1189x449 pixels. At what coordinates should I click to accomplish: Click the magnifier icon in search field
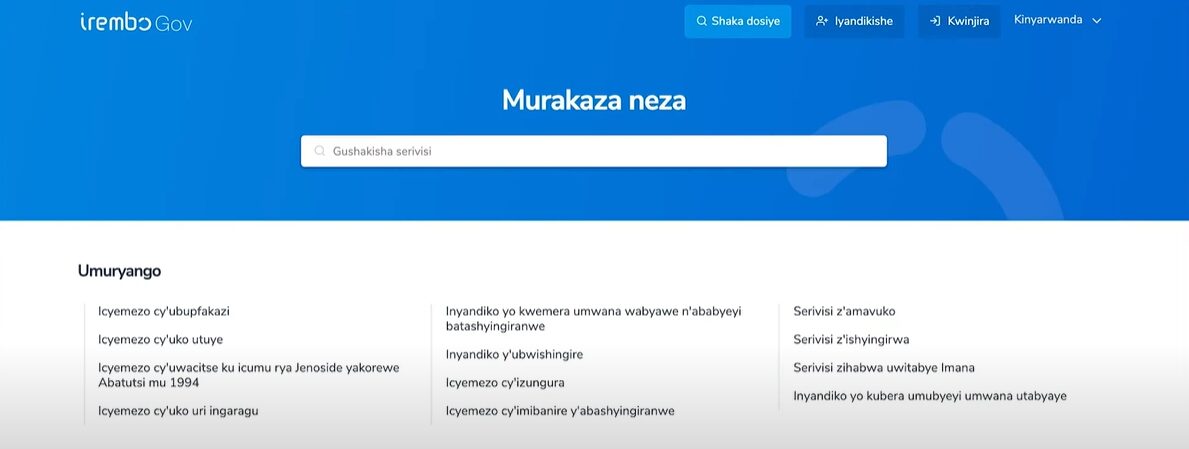coord(320,151)
